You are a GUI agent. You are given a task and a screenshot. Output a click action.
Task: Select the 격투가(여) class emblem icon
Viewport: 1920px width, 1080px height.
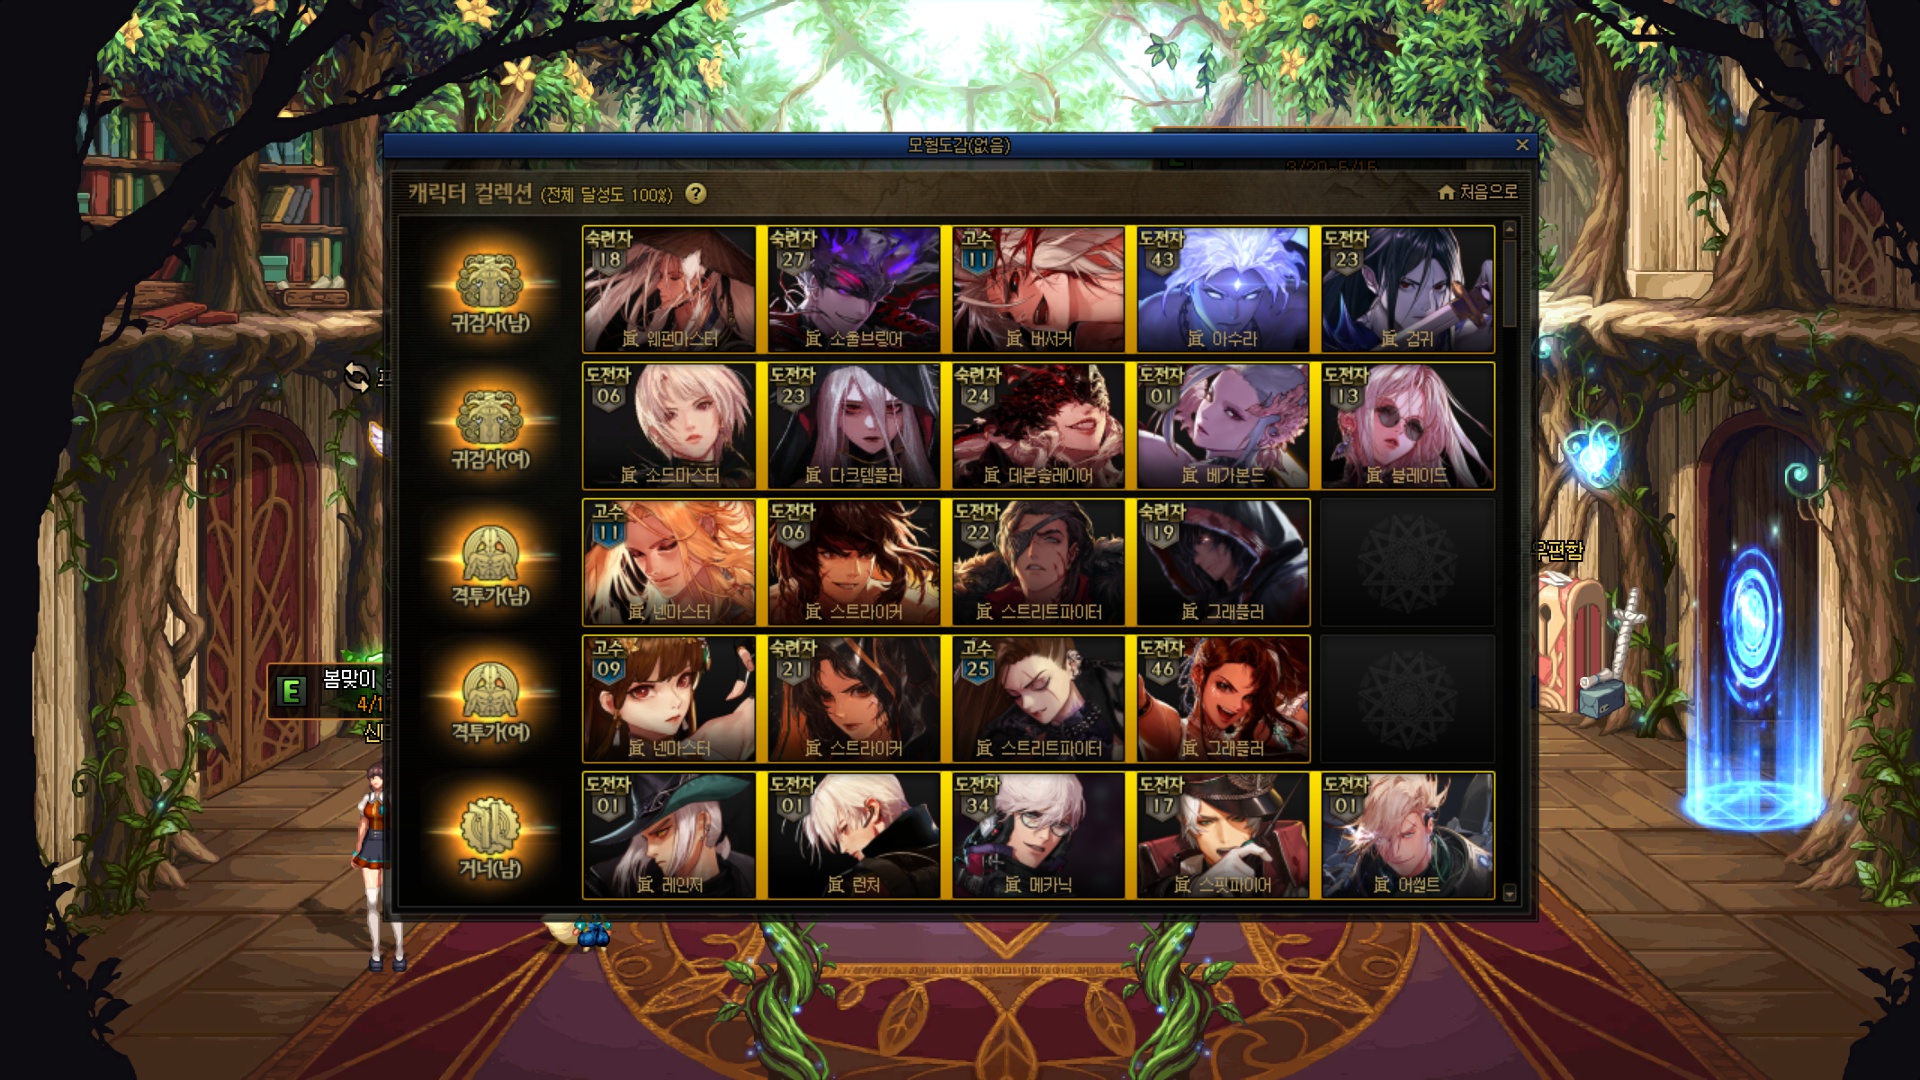490,690
